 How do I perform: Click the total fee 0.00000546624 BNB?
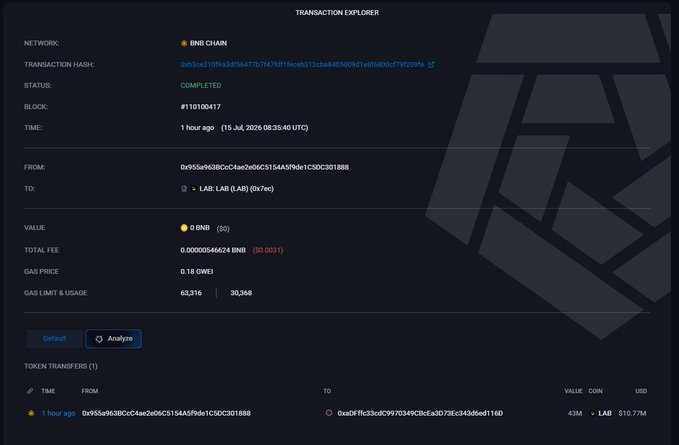(x=213, y=250)
